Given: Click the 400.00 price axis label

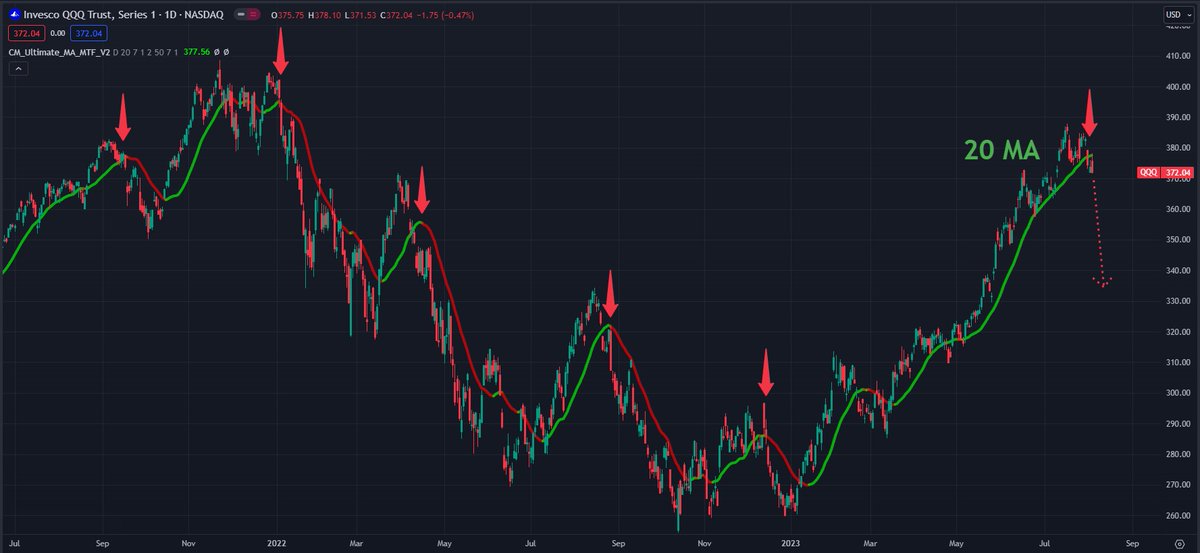Looking at the screenshot, I should coord(1176,87).
